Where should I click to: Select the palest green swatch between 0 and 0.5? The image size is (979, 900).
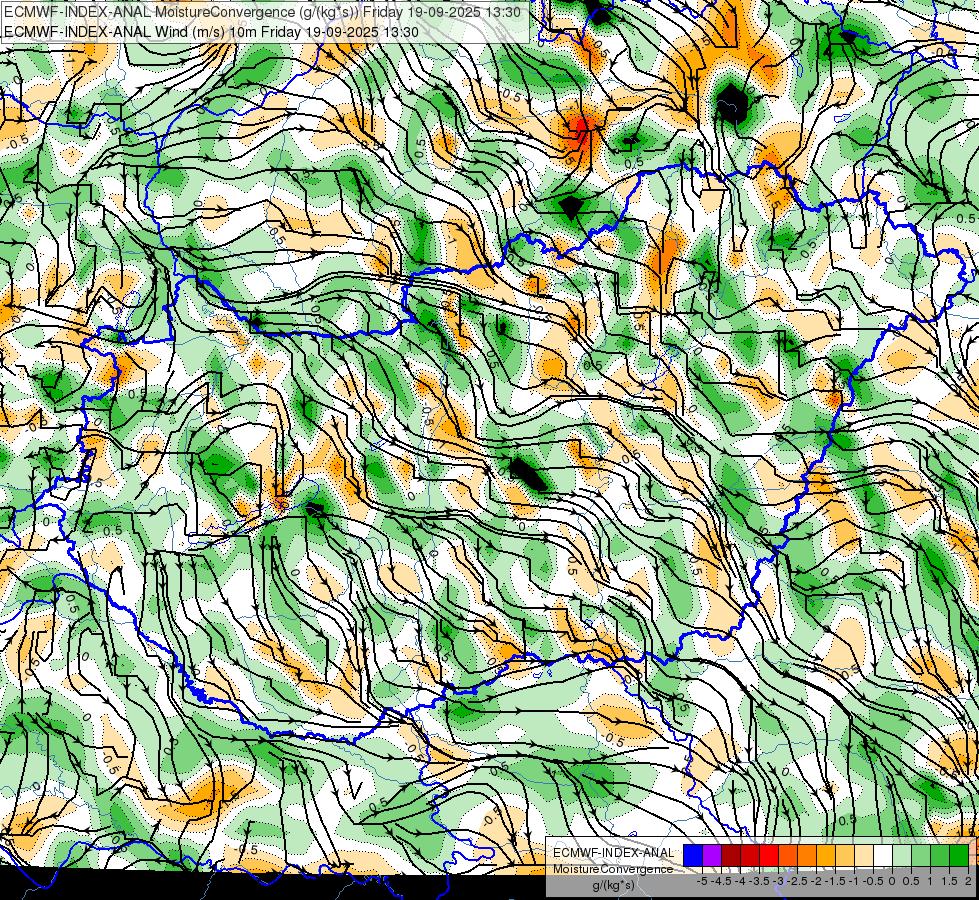902,855
